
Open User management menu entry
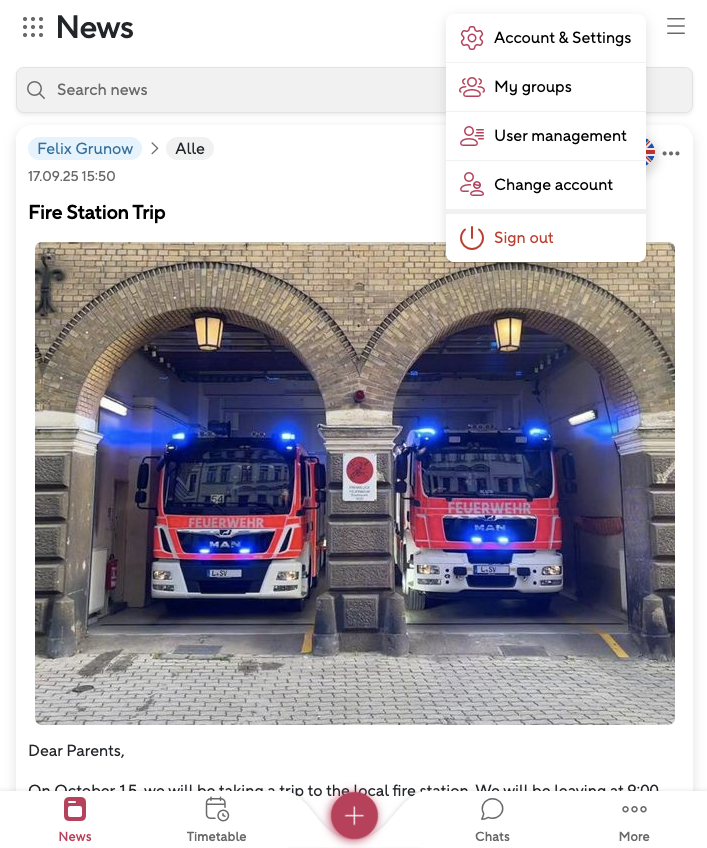pyautogui.click(x=546, y=136)
